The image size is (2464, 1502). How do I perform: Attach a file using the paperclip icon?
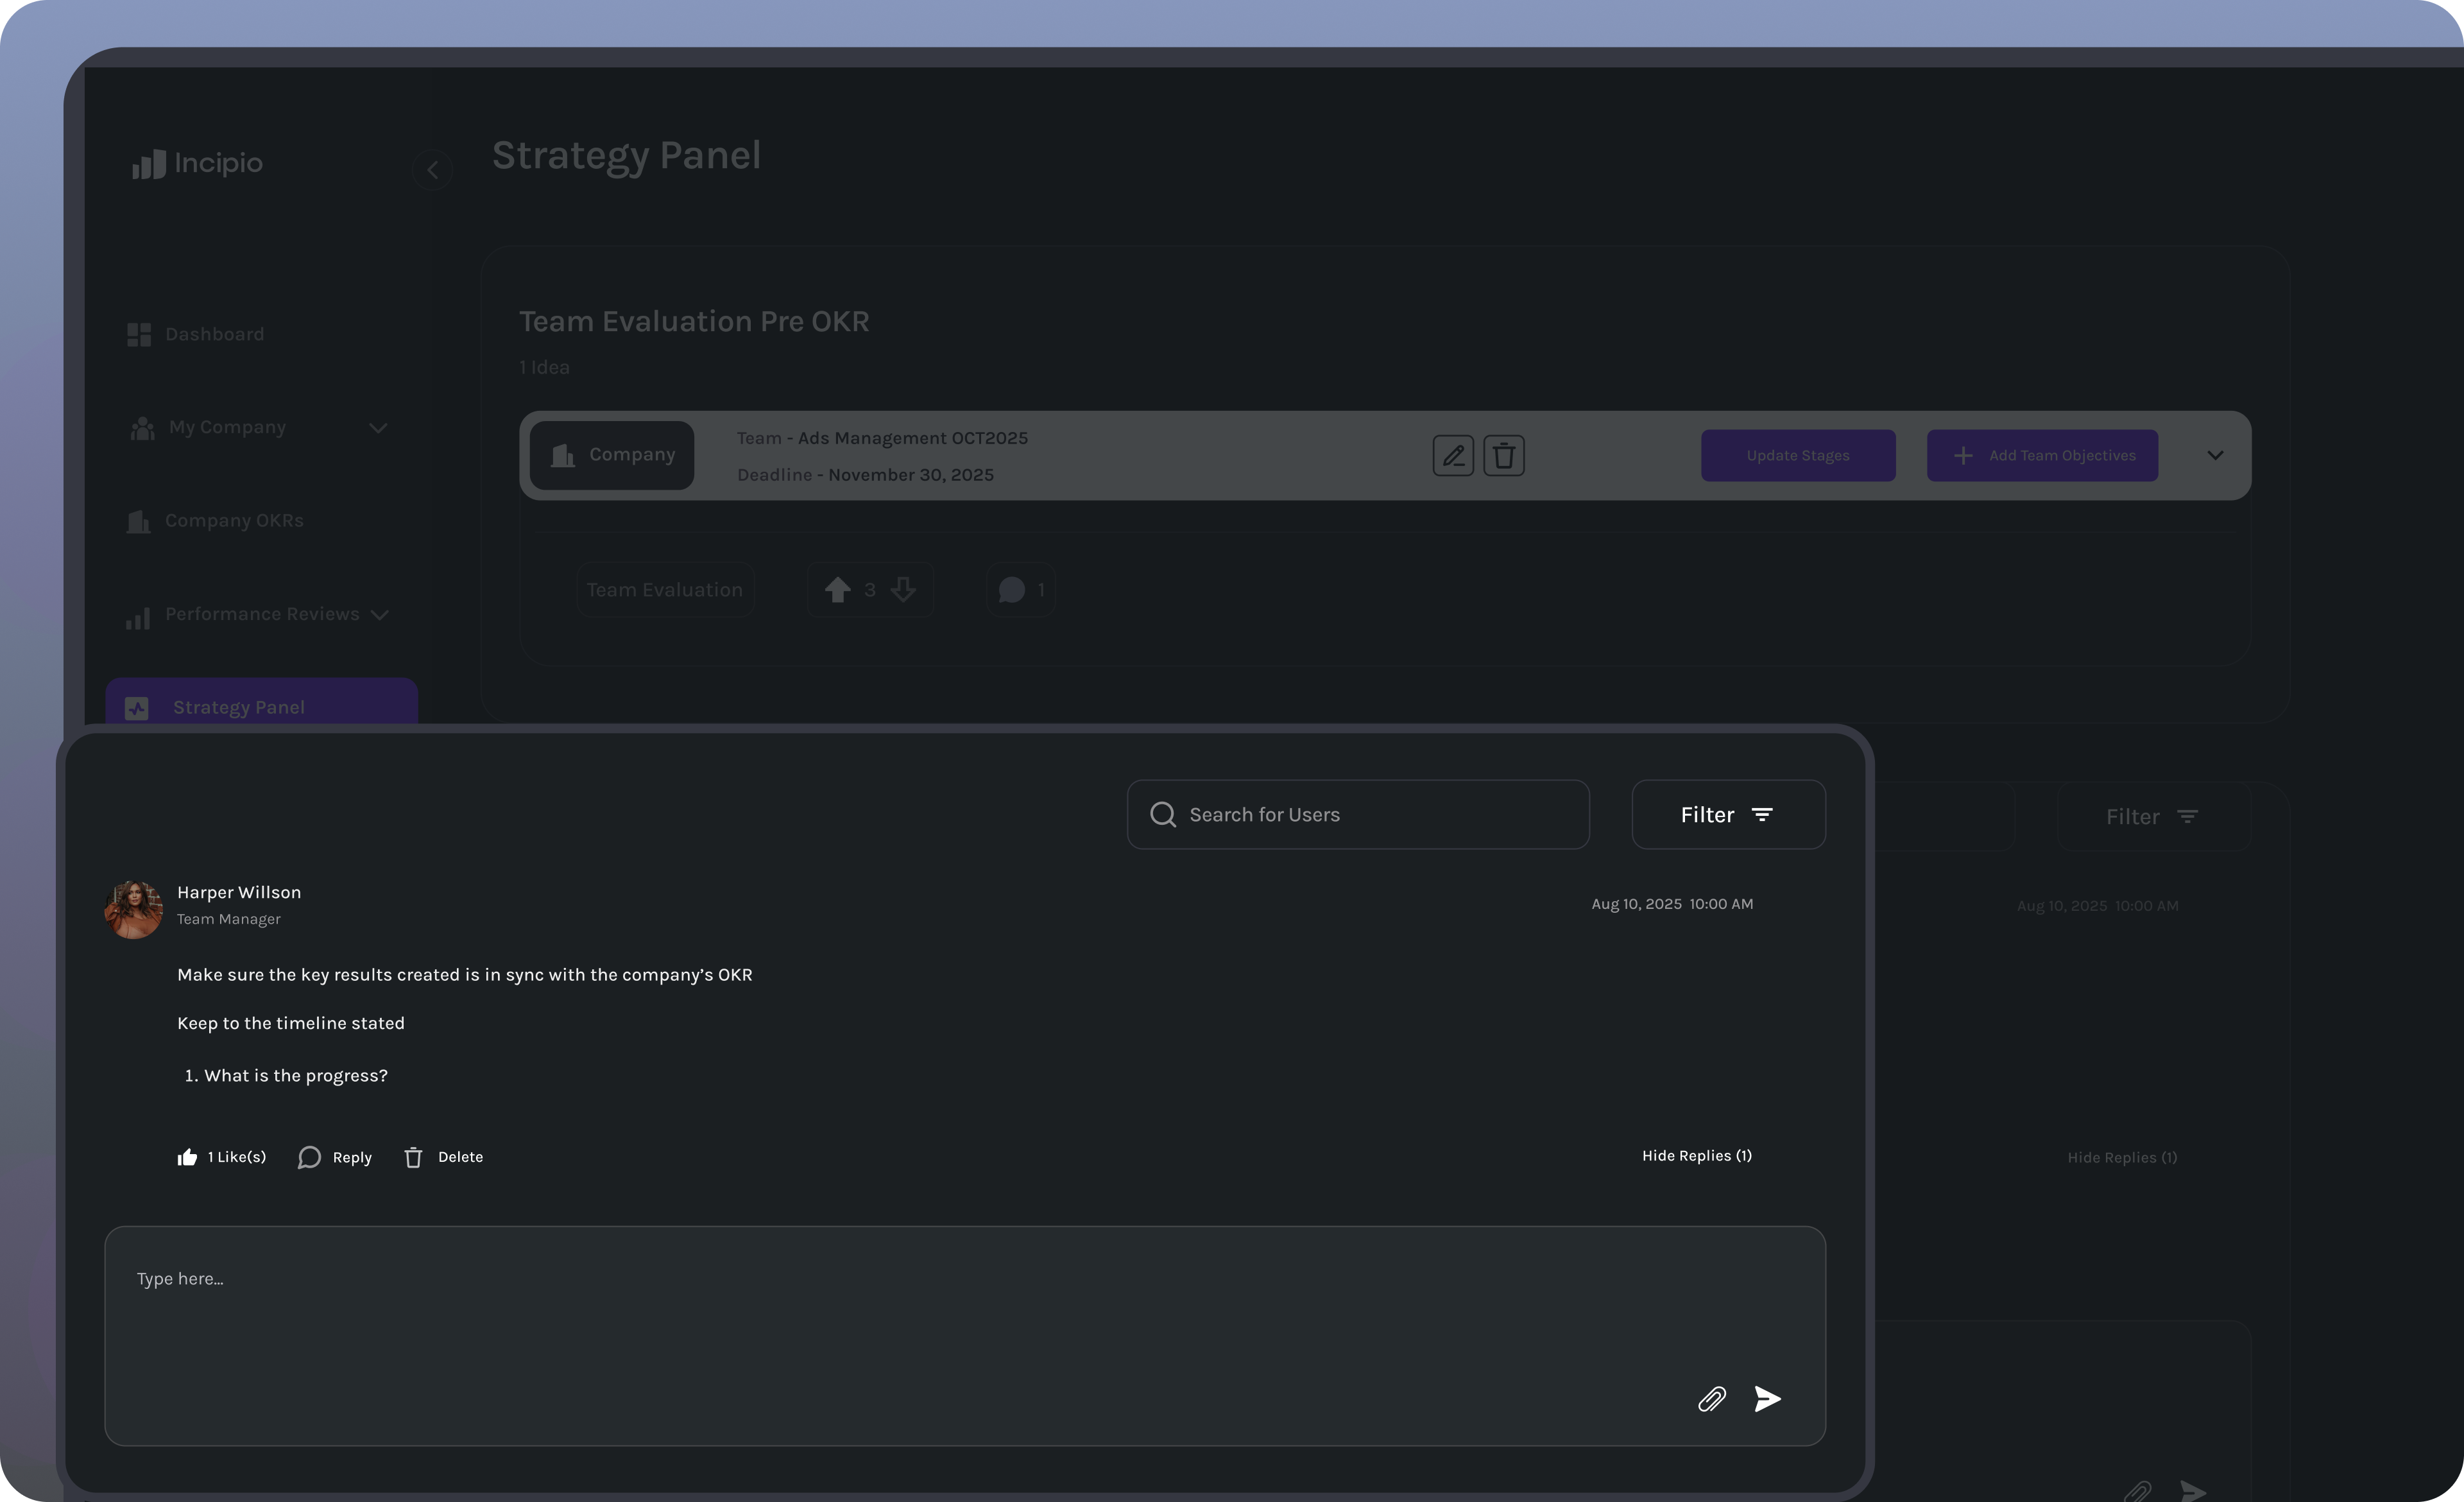click(x=1712, y=1399)
